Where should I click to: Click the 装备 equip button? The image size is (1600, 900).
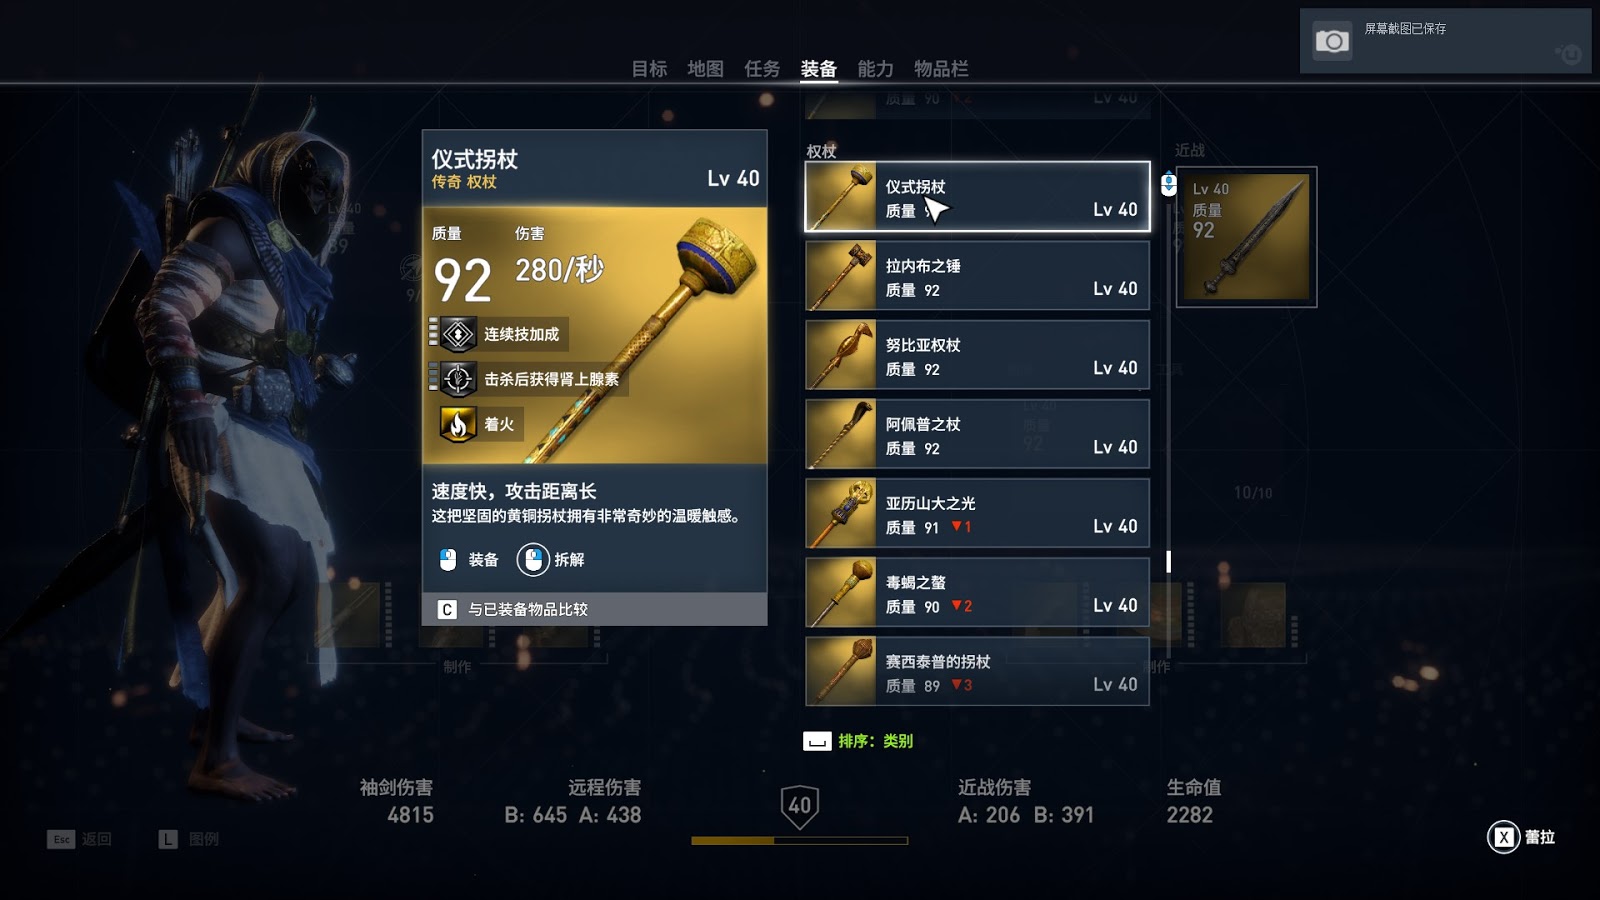pyautogui.click(x=469, y=559)
